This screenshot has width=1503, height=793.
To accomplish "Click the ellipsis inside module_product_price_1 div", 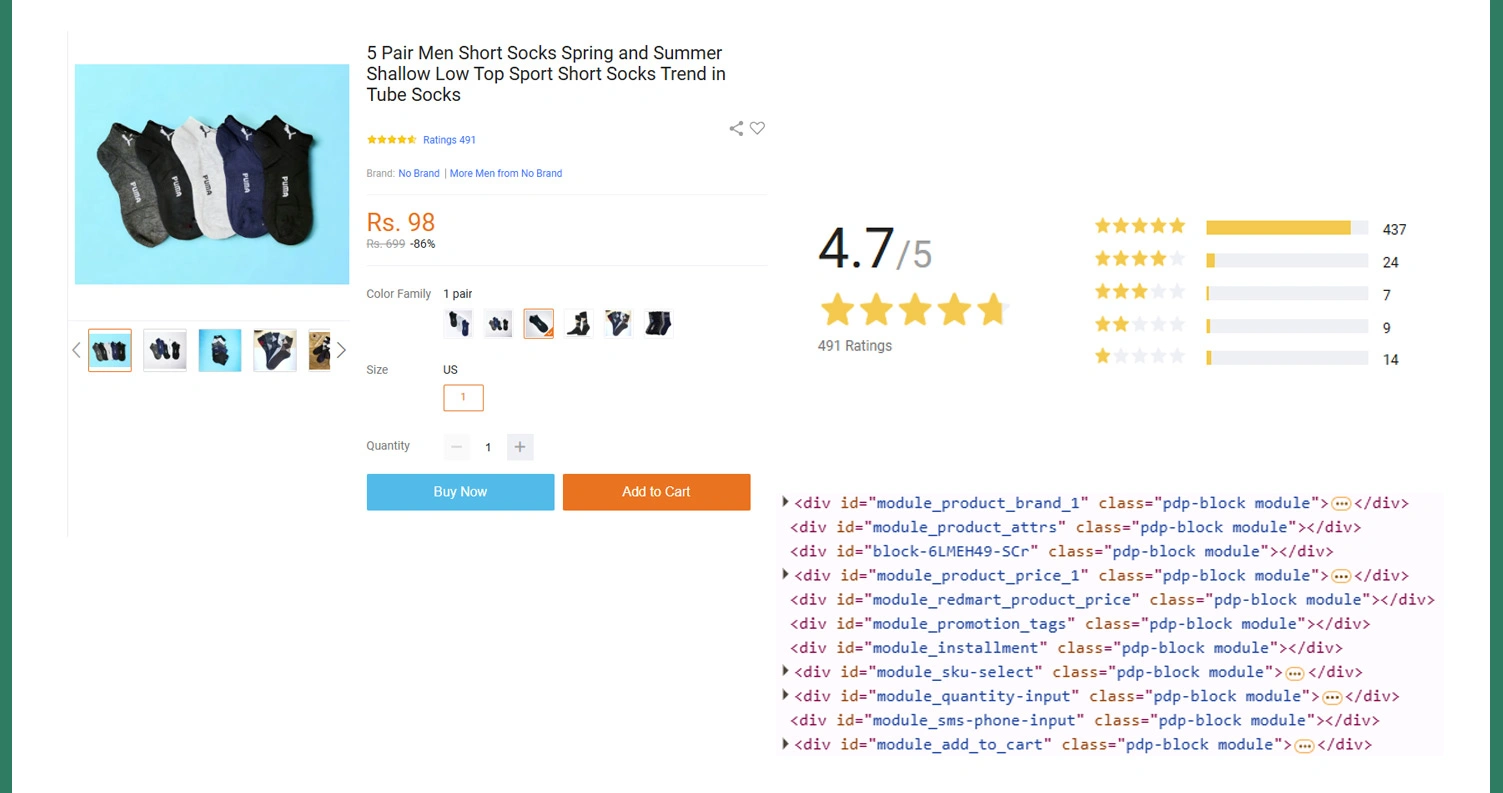I will pos(1342,576).
